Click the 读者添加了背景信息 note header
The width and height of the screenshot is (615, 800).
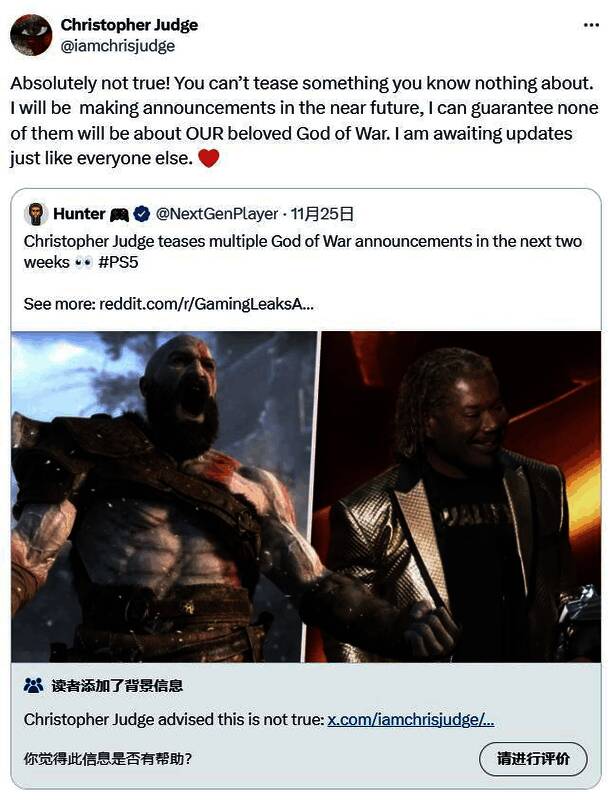coord(117,685)
